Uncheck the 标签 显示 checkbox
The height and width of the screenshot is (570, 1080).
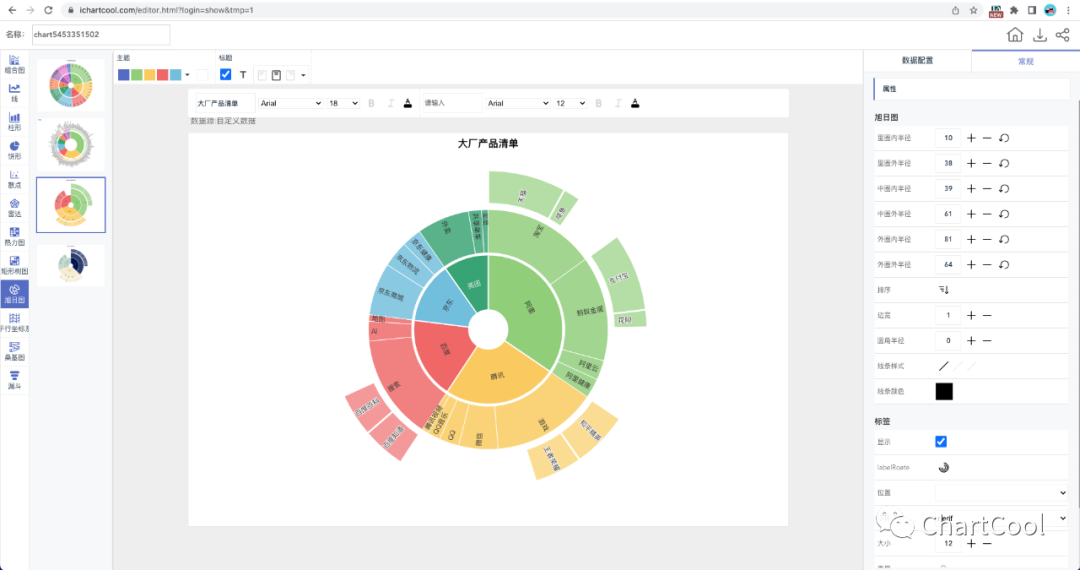click(x=941, y=441)
